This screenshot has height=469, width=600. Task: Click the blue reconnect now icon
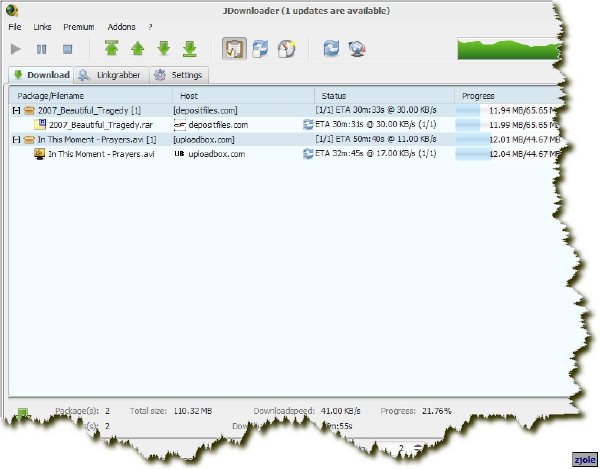point(331,48)
